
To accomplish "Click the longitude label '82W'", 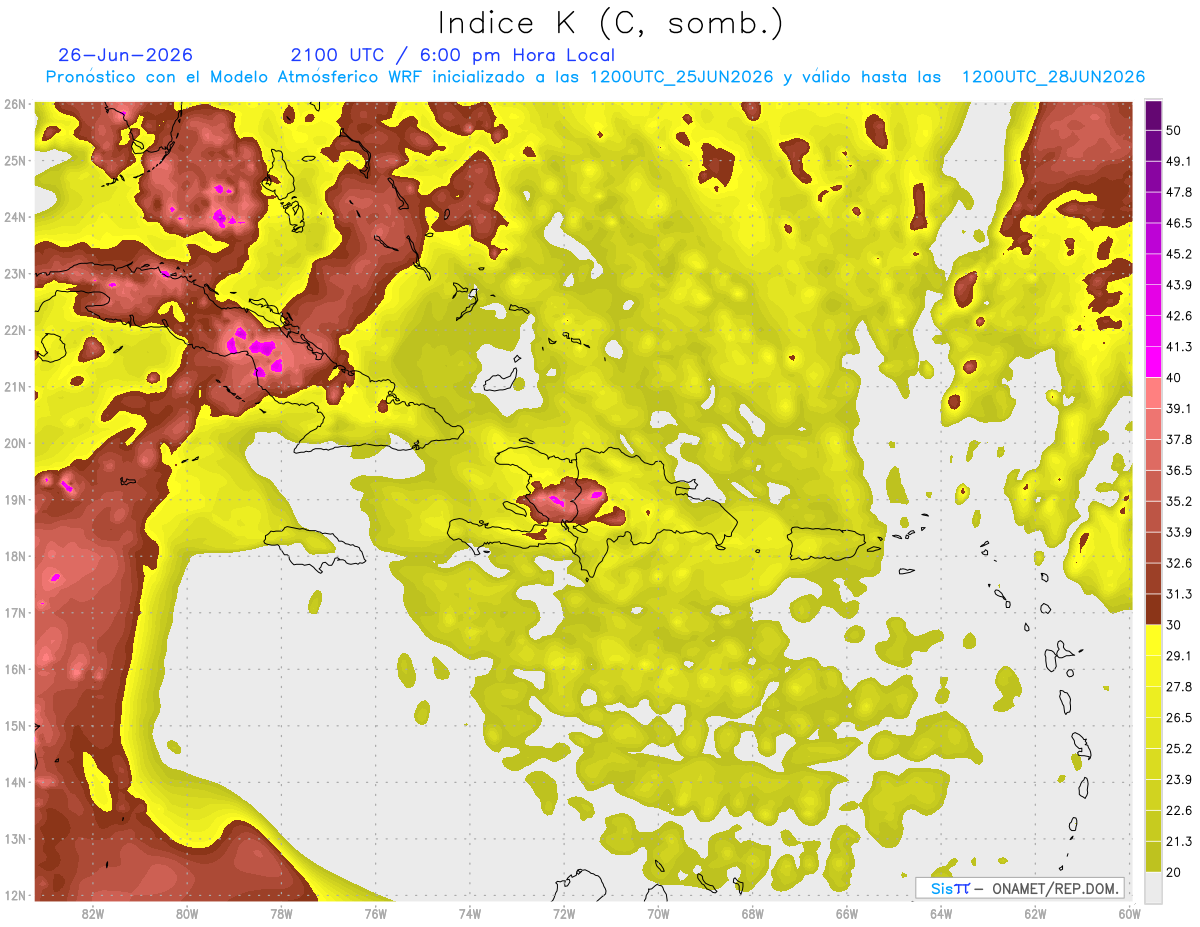I will click(x=93, y=913).
